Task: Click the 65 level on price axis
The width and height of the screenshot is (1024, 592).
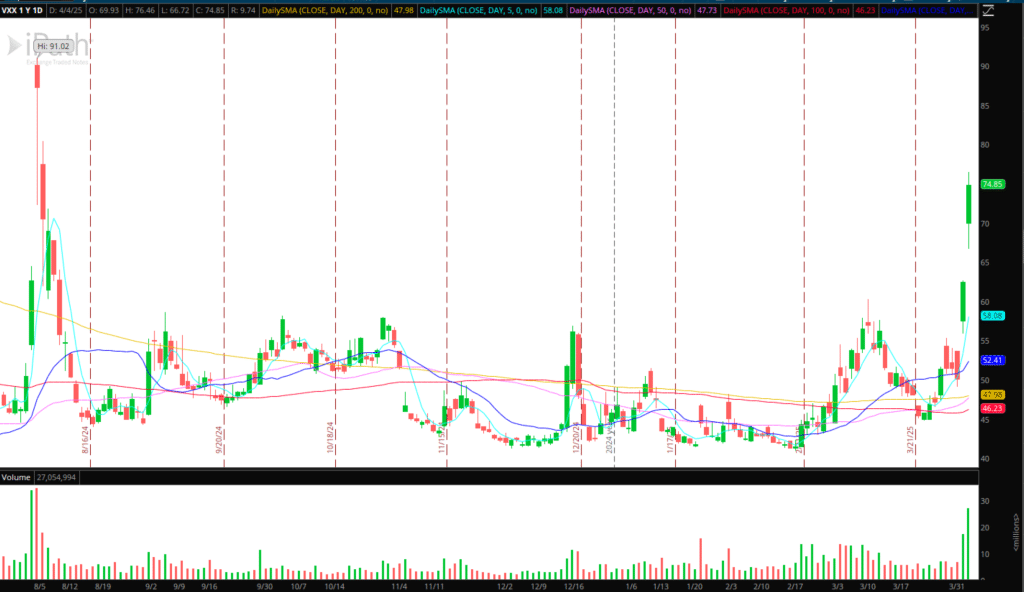Action: (985, 263)
